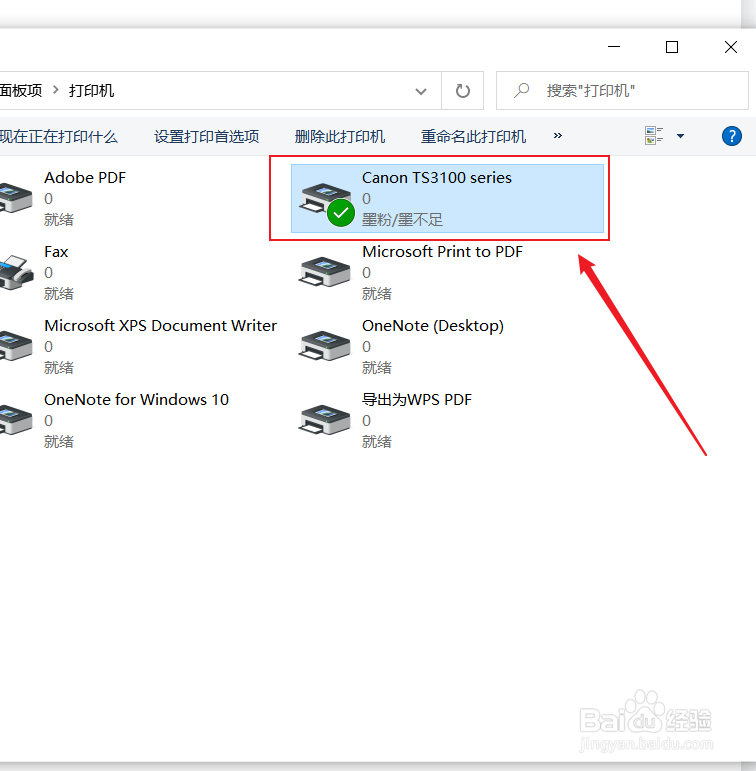The width and height of the screenshot is (756, 771).
Task: Select the Adobe PDF printer icon
Action: 16,197
